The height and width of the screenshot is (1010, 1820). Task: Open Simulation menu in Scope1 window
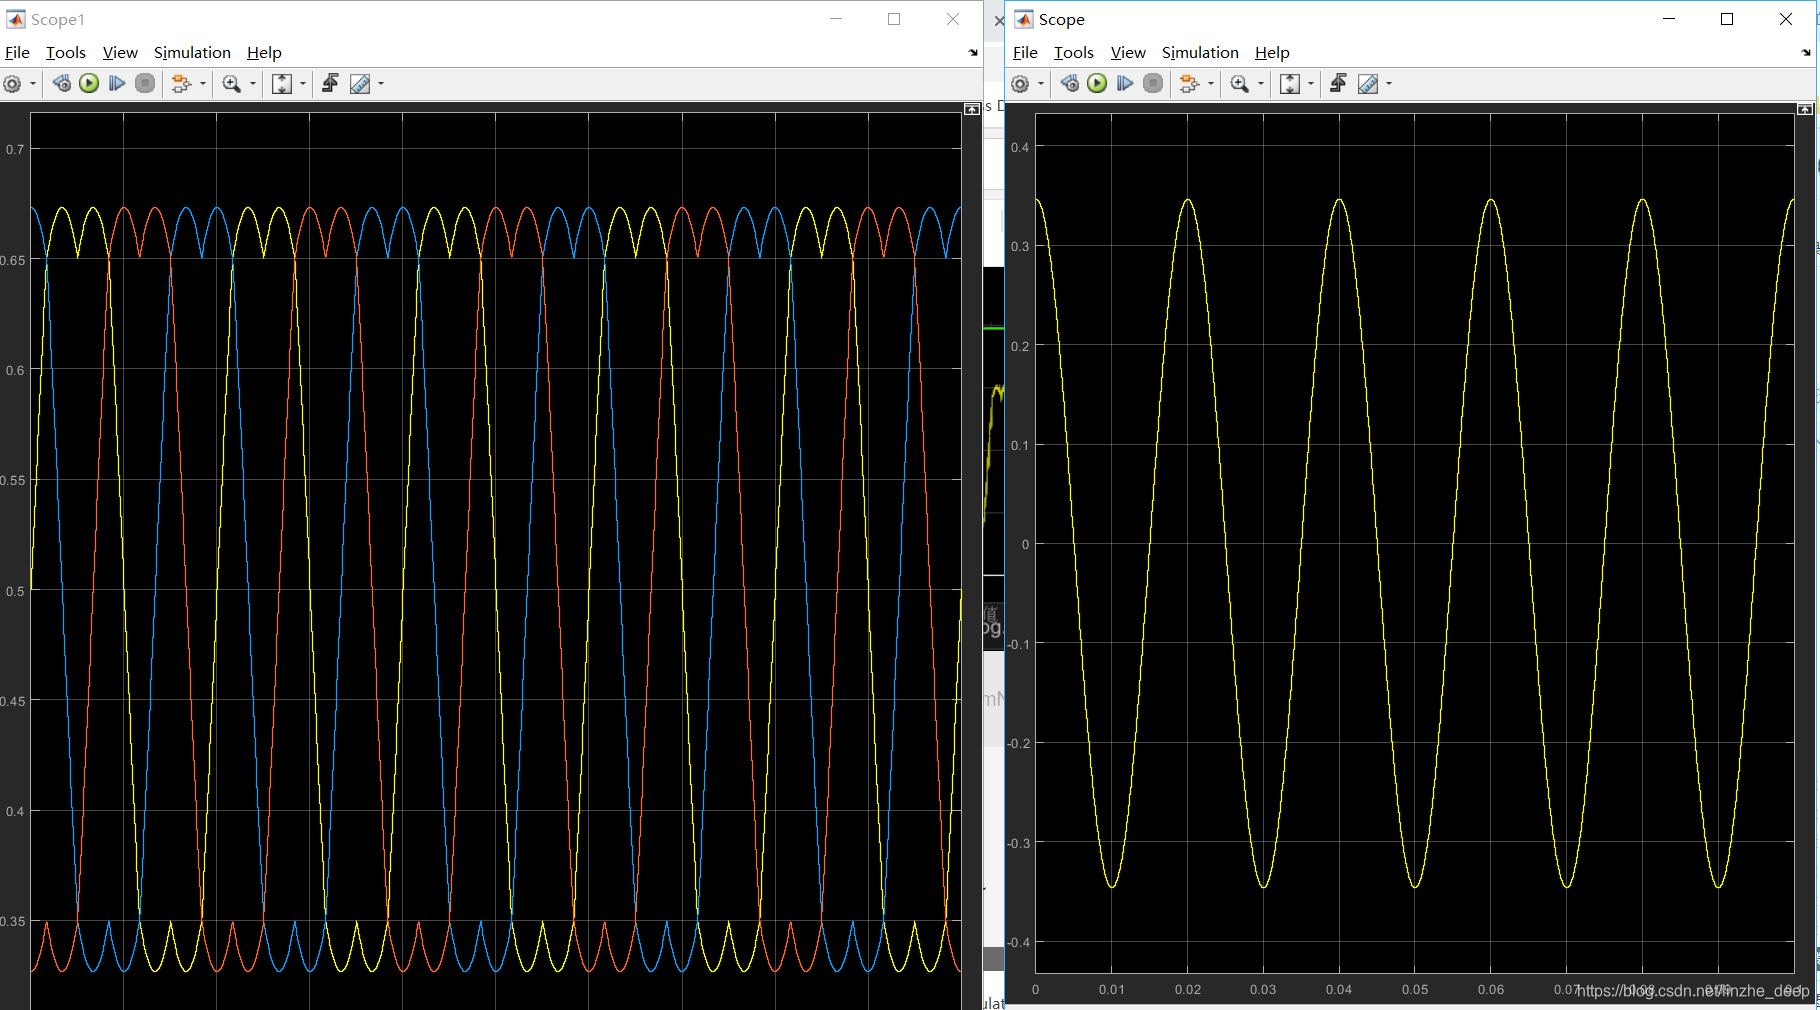(192, 52)
